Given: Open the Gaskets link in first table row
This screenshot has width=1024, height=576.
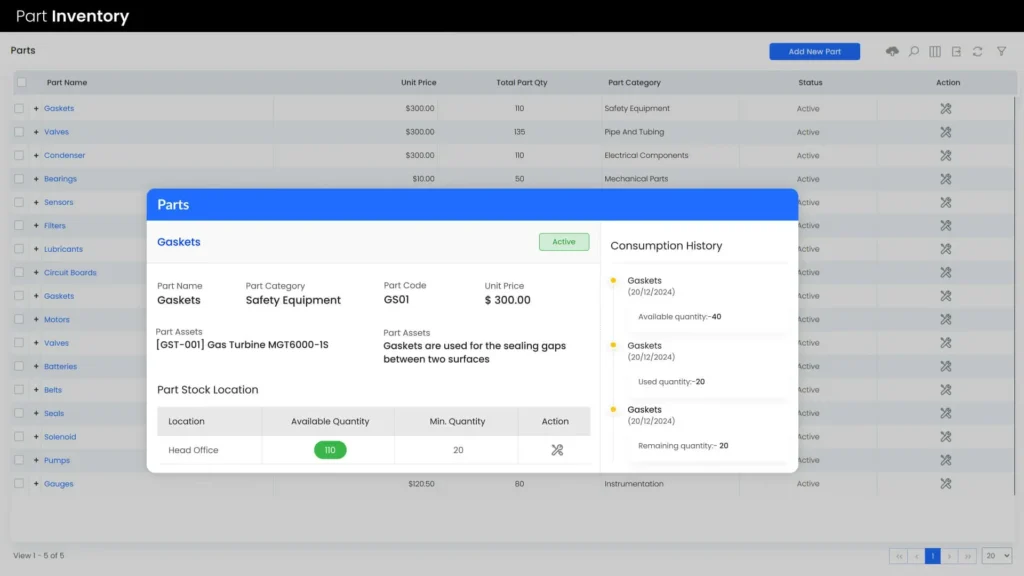Looking at the screenshot, I should click(x=59, y=109).
